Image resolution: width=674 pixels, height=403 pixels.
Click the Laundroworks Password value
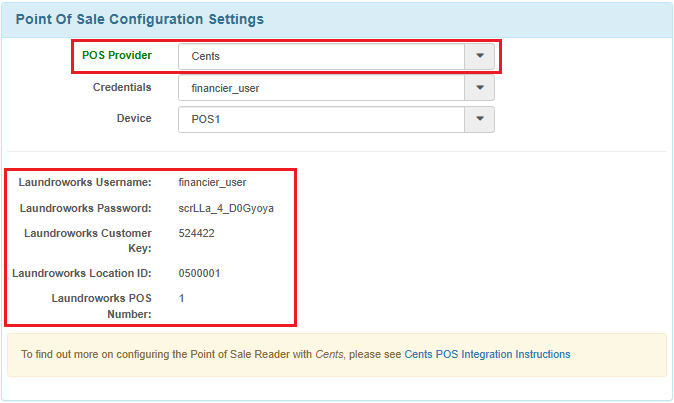click(226, 208)
